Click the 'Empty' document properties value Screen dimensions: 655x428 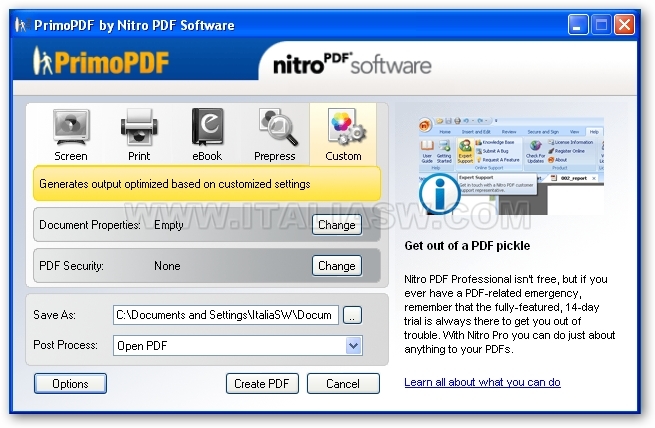pyautogui.click(x=169, y=225)
